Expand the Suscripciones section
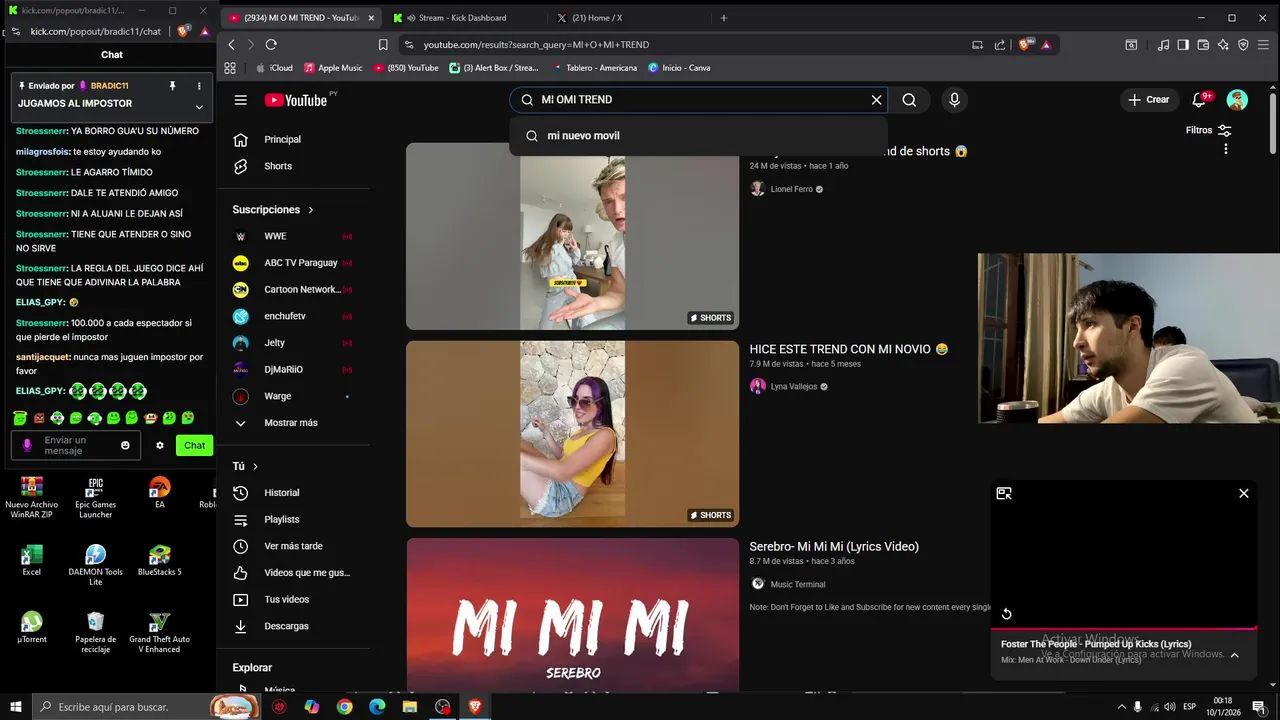This screenshot has width=1280, height=720. [x=273, y=210]
